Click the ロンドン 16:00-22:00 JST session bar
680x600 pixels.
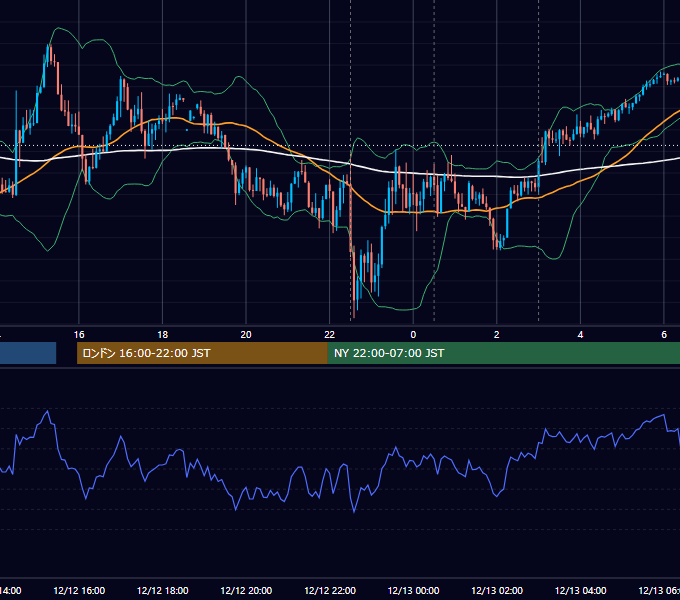click(202, 353)
